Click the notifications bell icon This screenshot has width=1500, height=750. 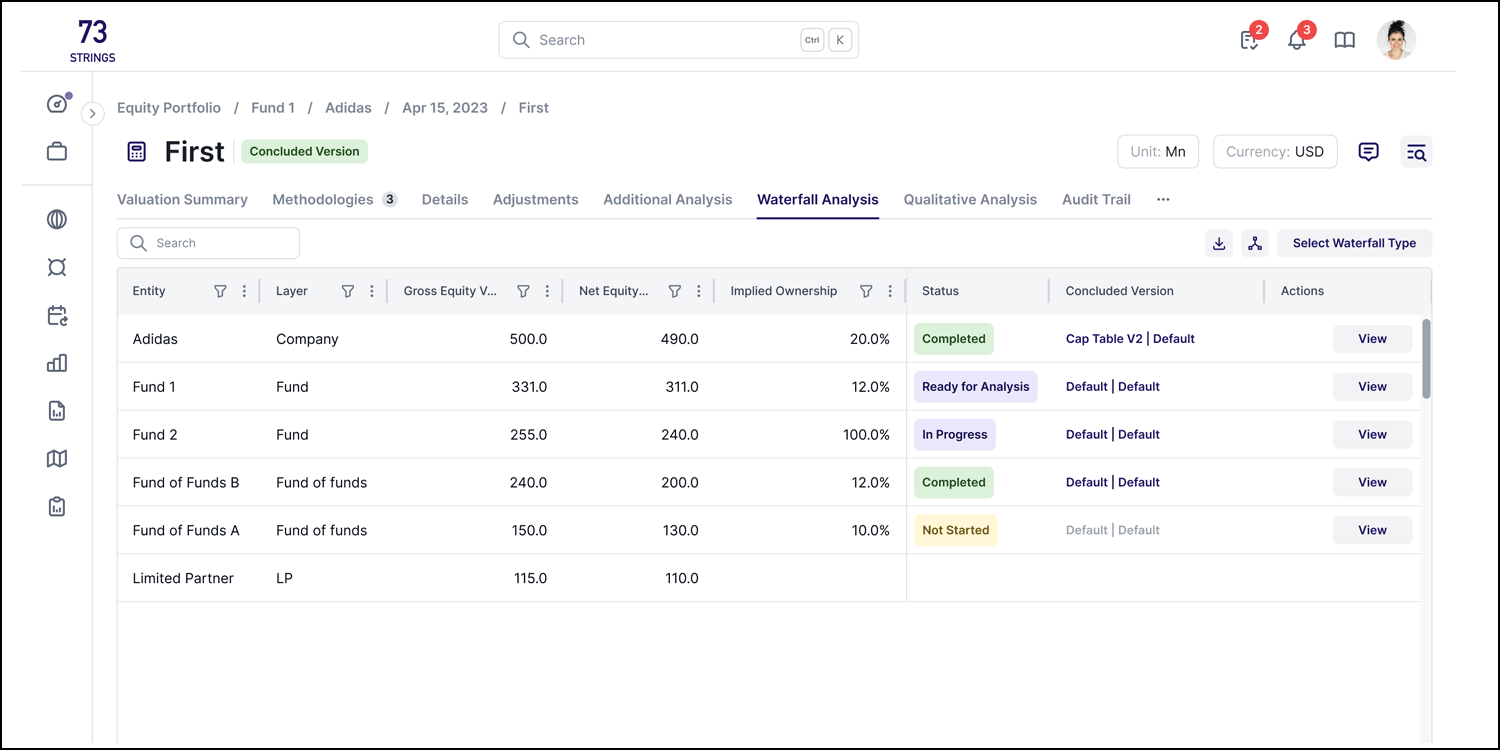click(x=1296, y=40)
